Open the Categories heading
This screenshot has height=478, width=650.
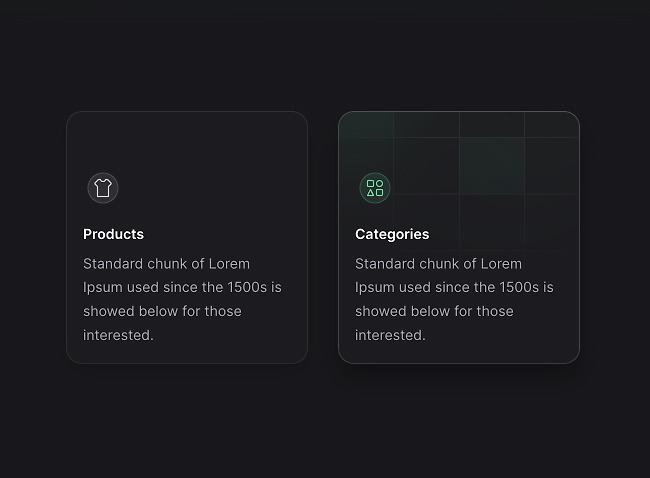click(x=392, y=234)
